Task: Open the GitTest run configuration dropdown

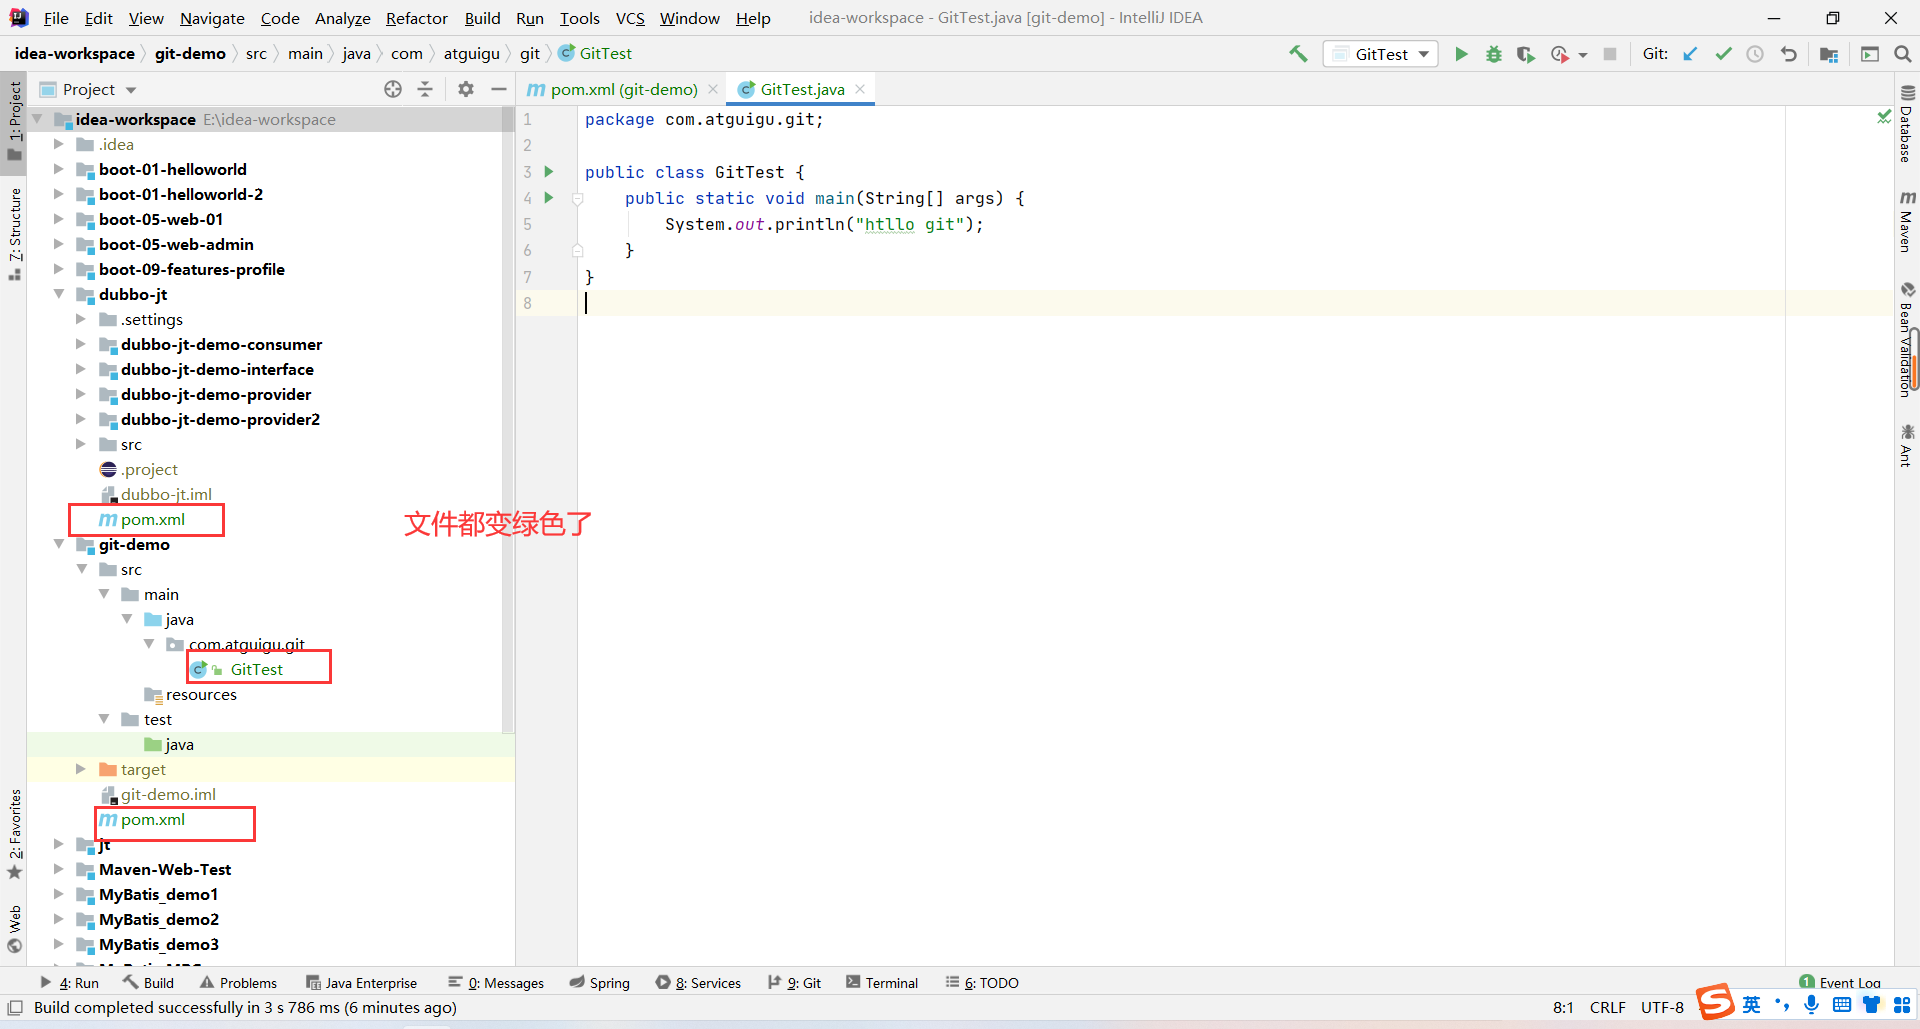Action: [x=1381, y=54]
